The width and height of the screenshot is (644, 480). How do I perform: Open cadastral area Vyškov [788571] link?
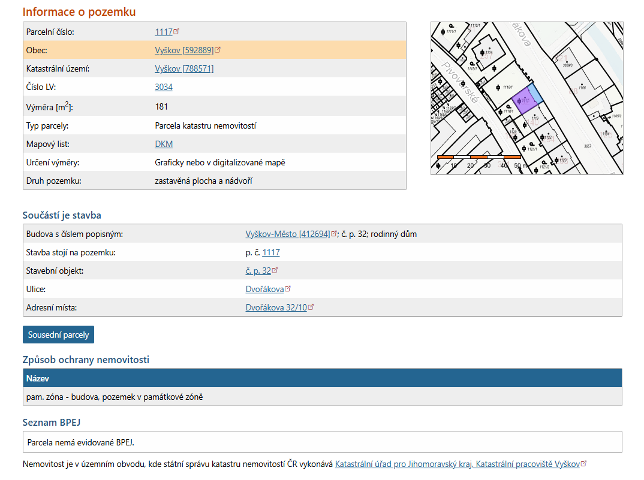[x=184, y=69]
